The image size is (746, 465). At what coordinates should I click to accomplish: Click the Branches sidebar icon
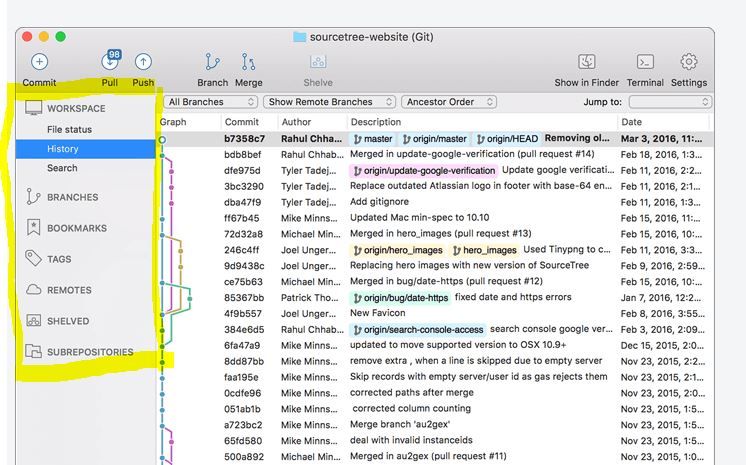pos(33,197)
